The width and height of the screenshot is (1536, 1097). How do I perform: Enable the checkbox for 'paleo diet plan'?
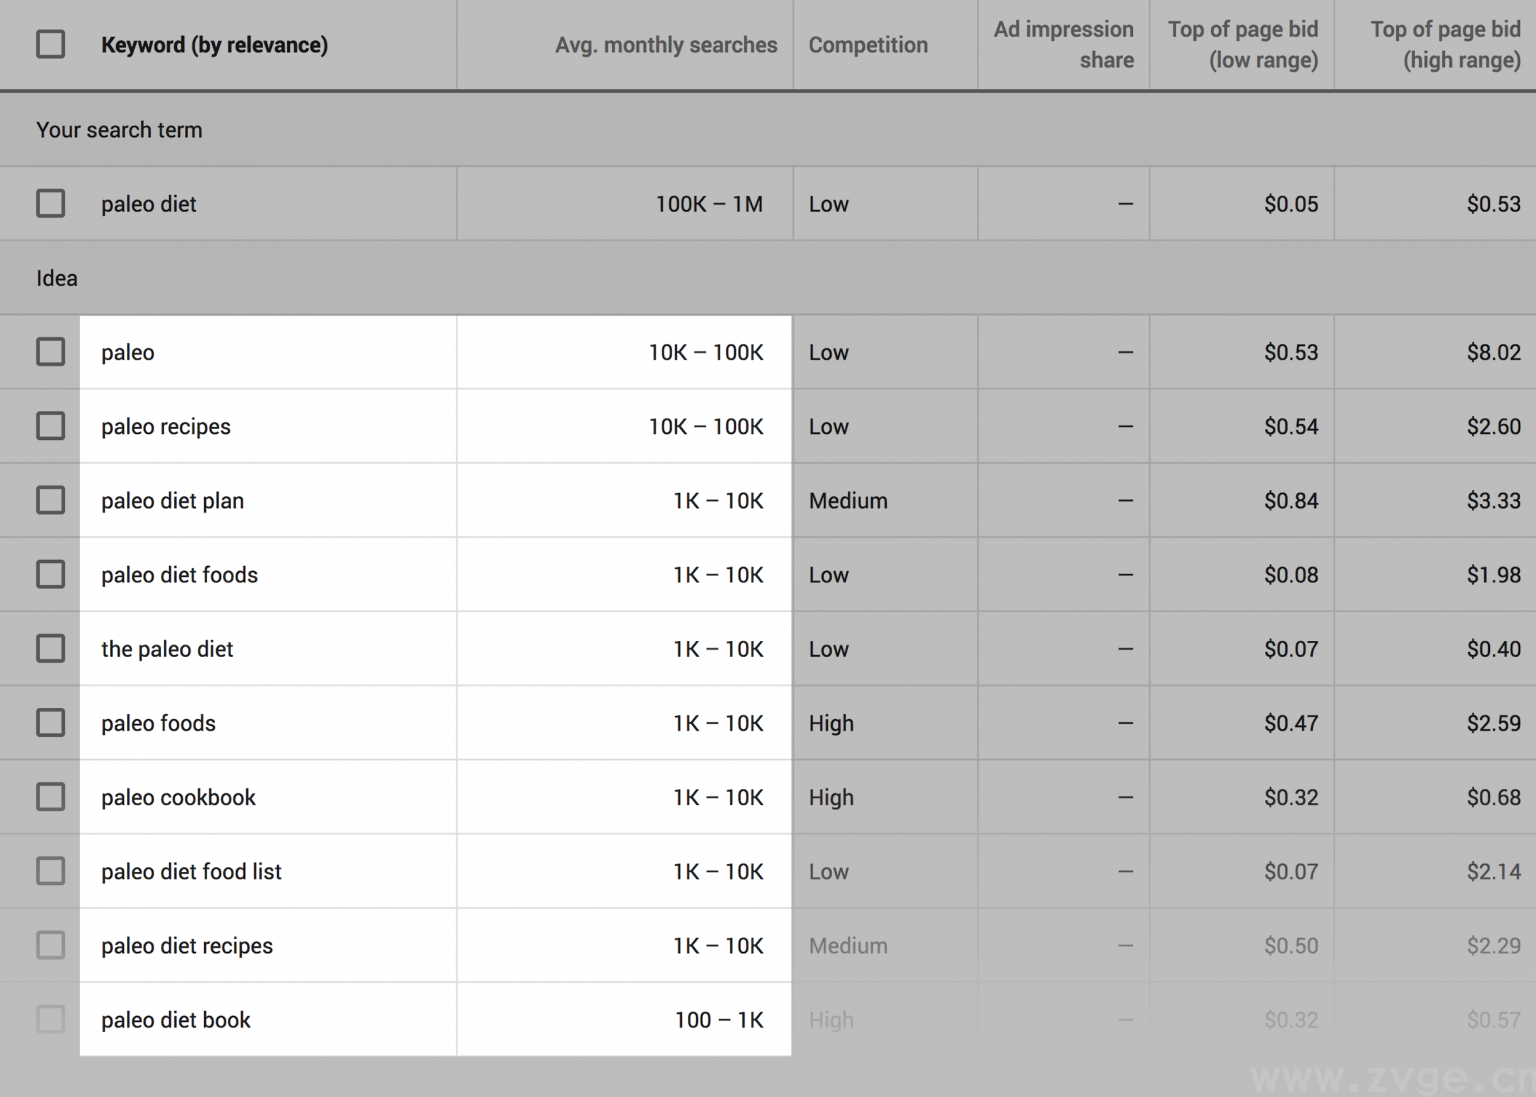[x=50, y=500]
